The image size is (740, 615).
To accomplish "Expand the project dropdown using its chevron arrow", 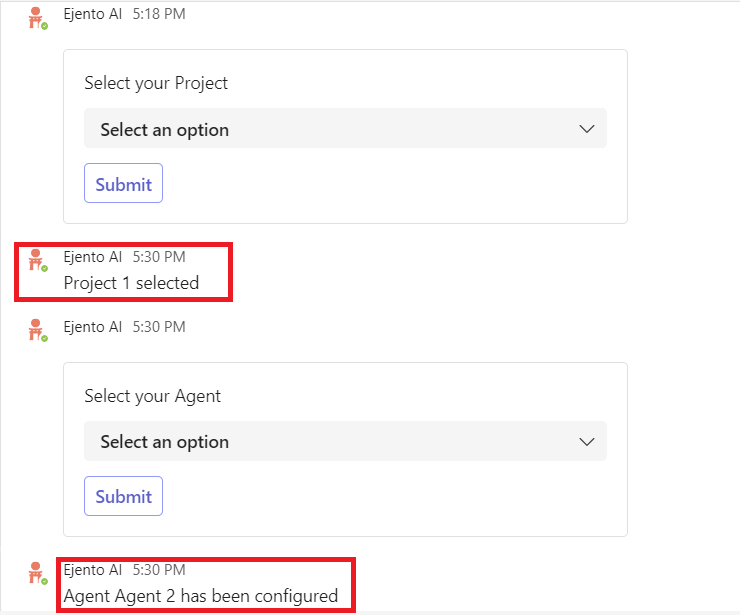I will 586,129.
